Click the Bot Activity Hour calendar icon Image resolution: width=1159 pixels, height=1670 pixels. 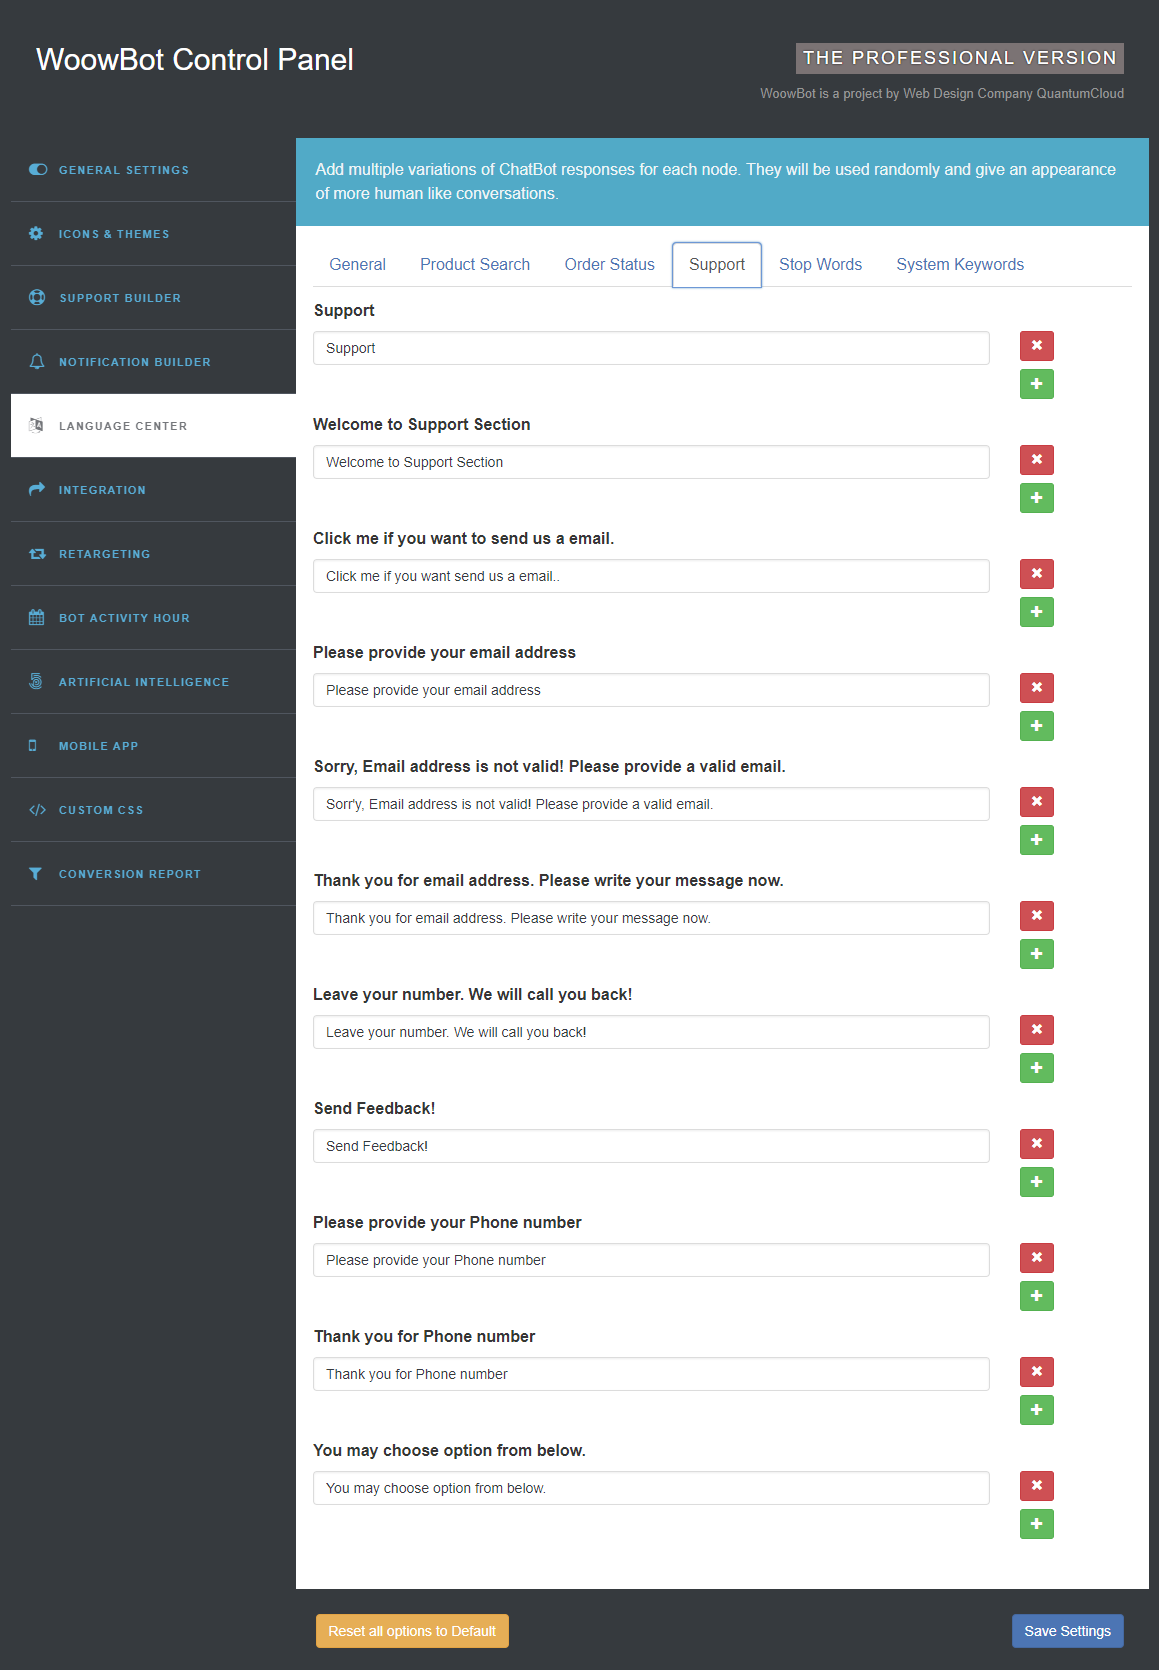coord(36,617)
